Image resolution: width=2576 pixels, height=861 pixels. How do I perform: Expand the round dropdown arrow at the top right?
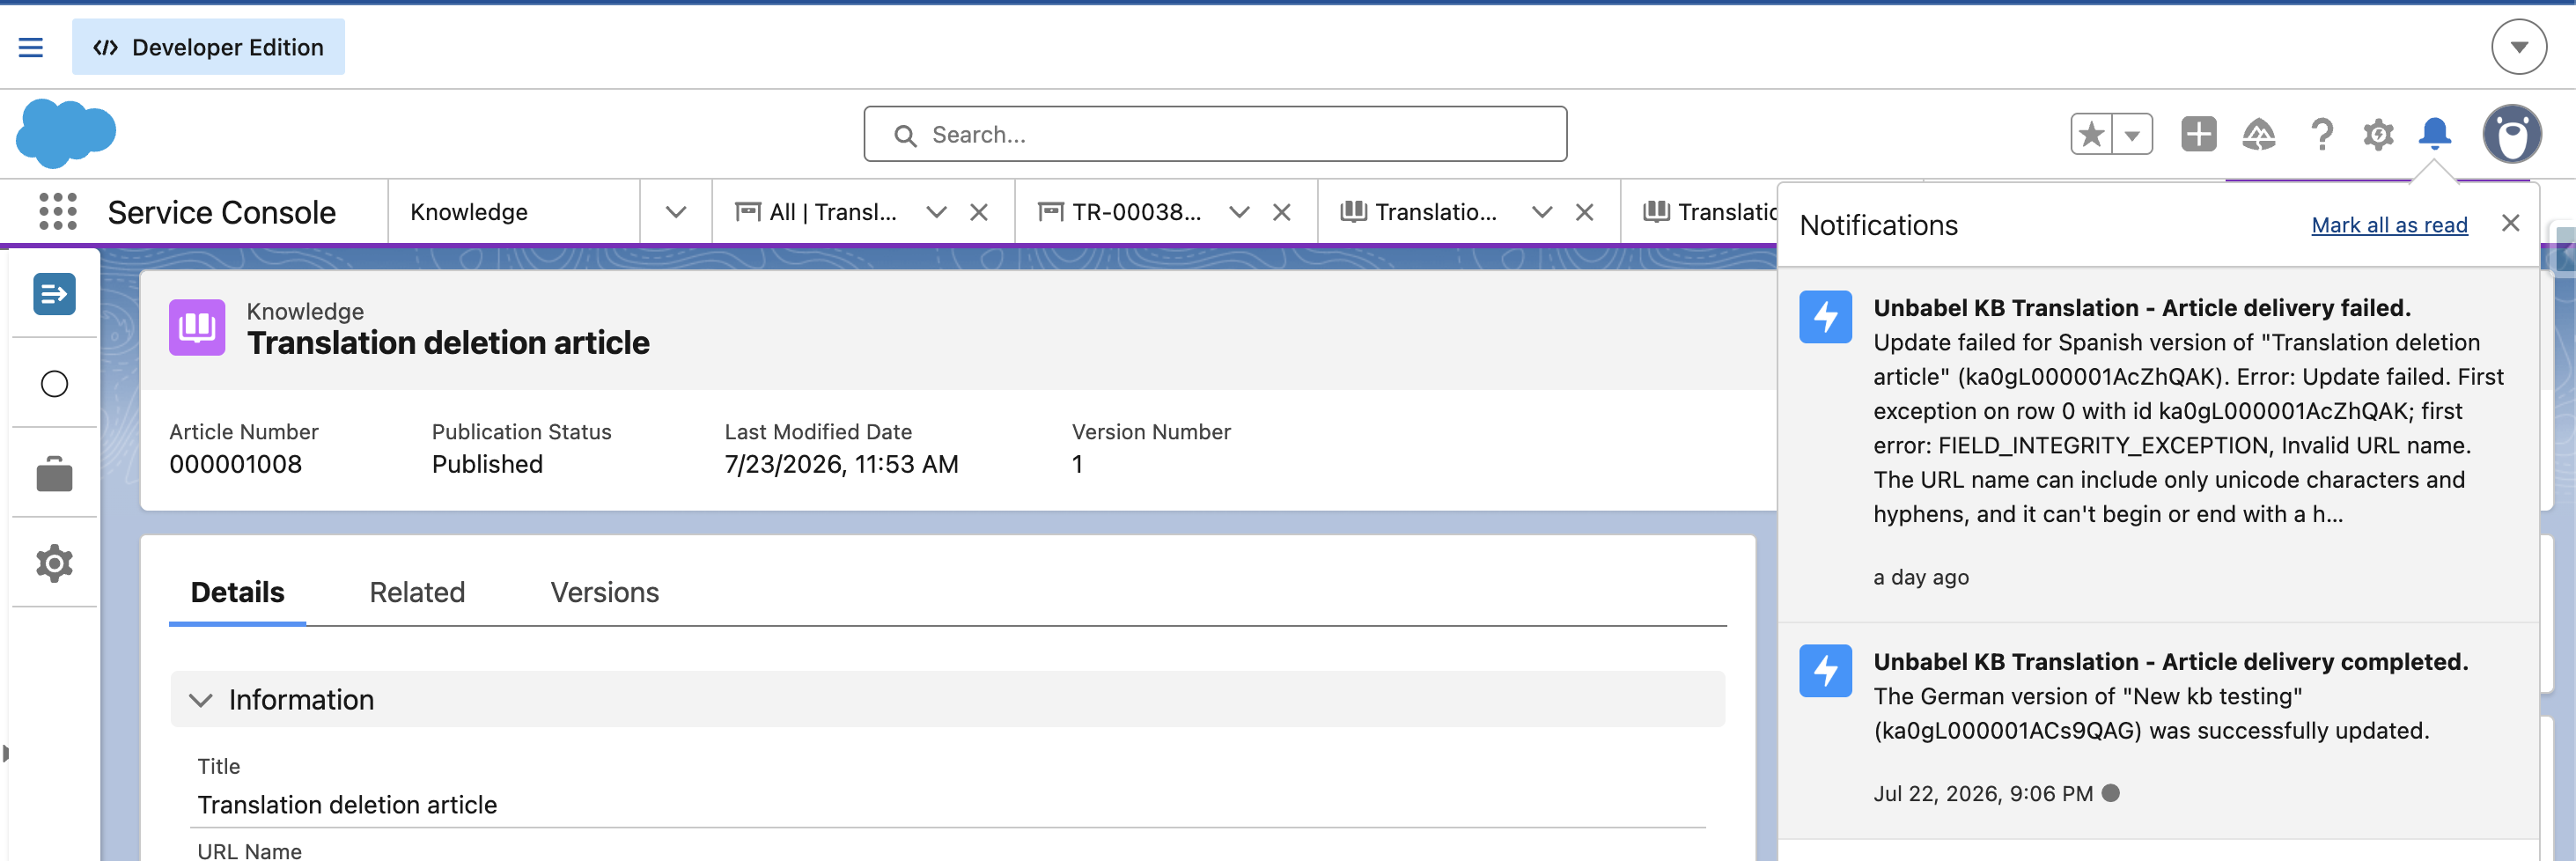(2518, 47)
